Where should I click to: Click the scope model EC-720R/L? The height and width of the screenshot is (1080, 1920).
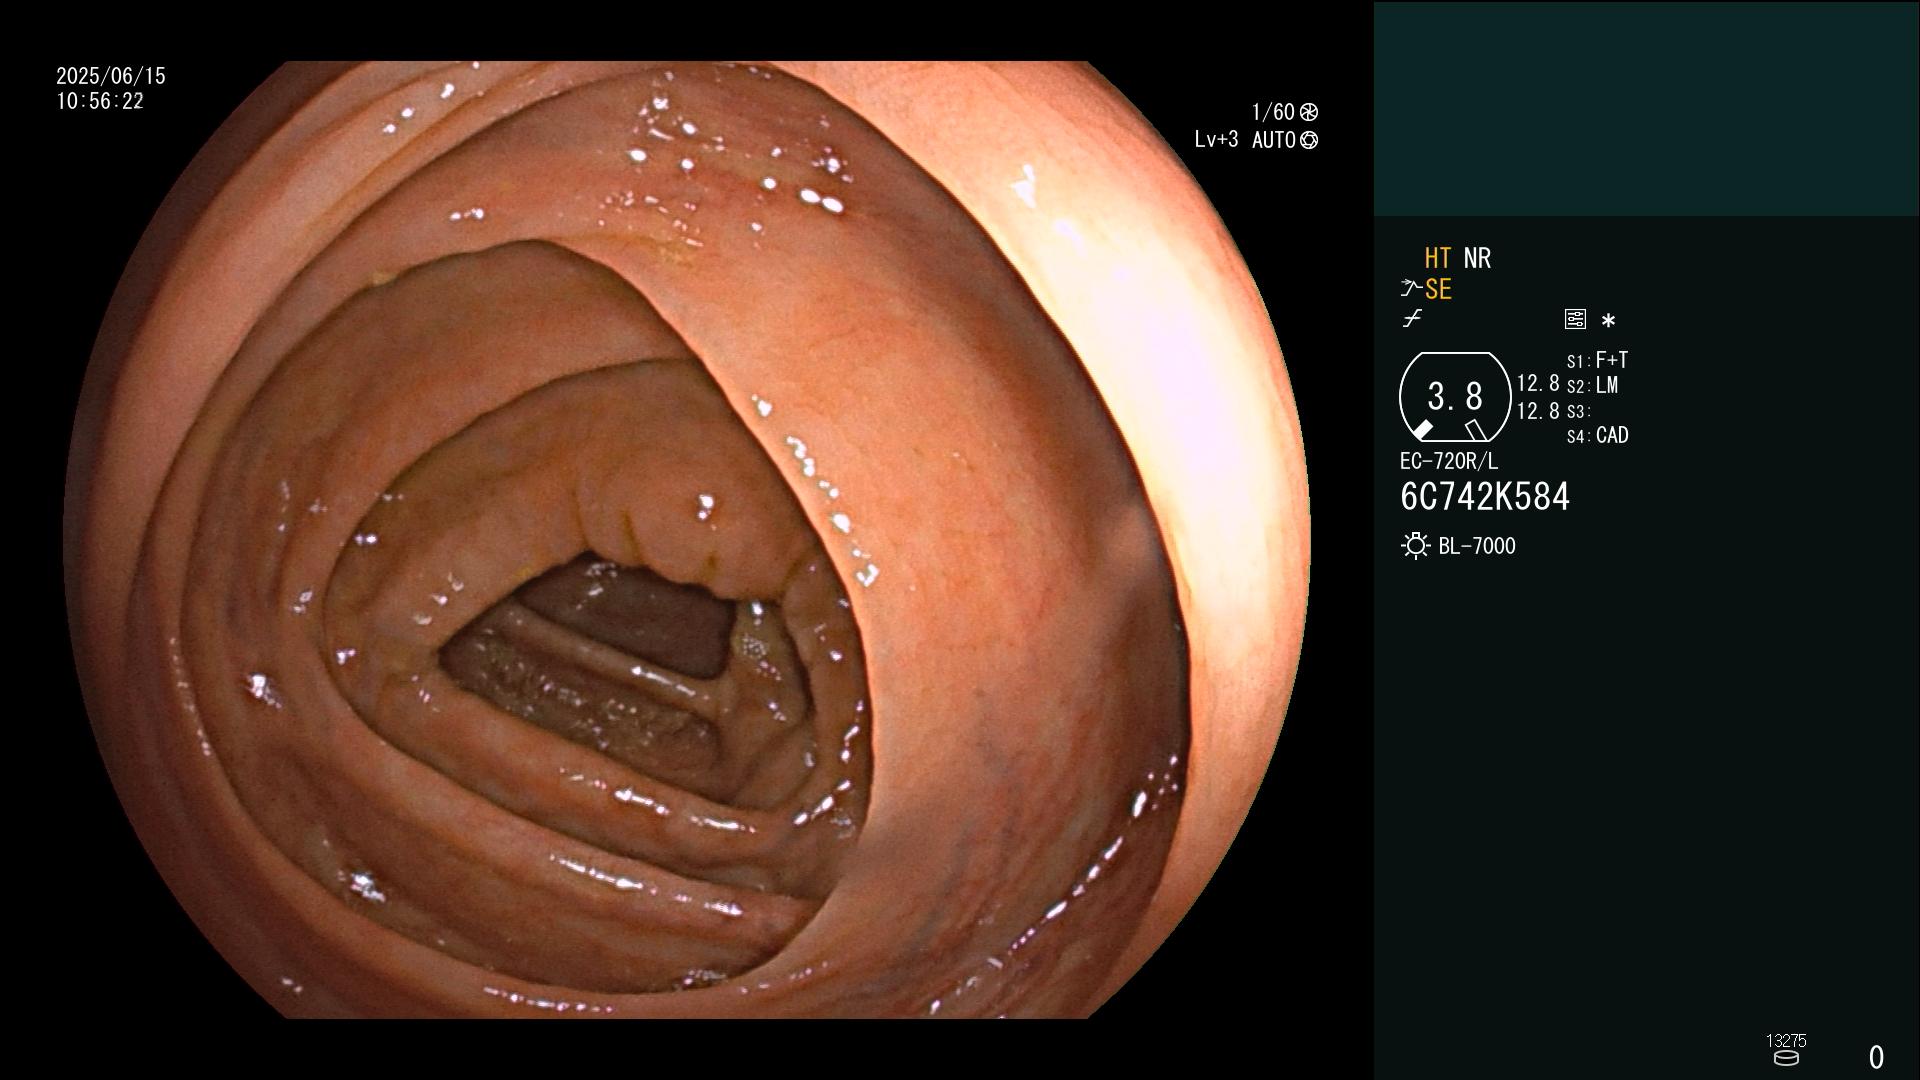[1449, 462]
